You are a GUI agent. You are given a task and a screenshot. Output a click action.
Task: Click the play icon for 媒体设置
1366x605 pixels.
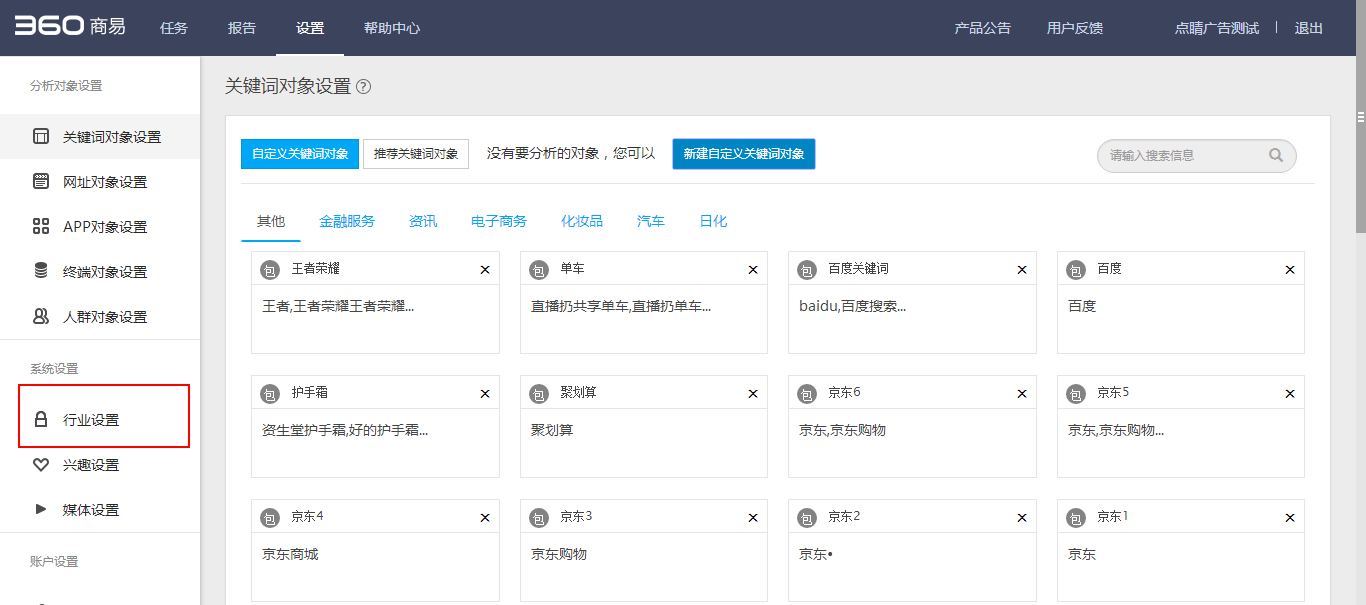(x=41, y=509)
